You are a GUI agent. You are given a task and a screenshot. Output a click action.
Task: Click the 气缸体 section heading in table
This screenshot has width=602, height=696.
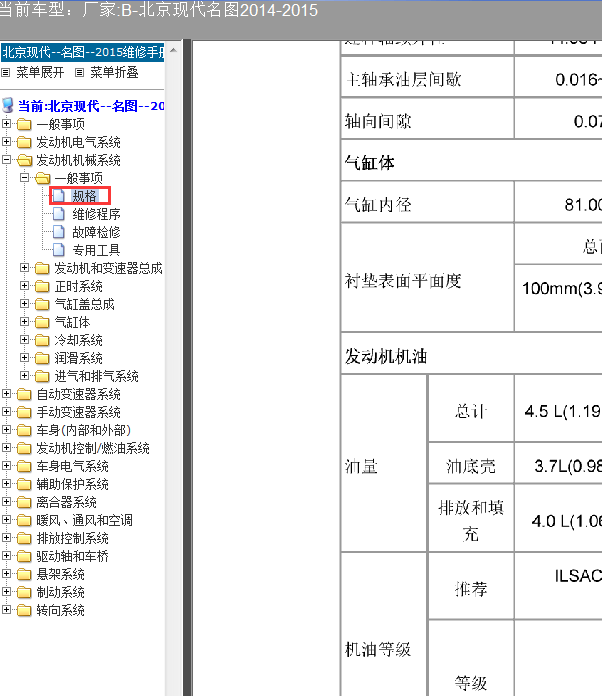click(369, 162)
